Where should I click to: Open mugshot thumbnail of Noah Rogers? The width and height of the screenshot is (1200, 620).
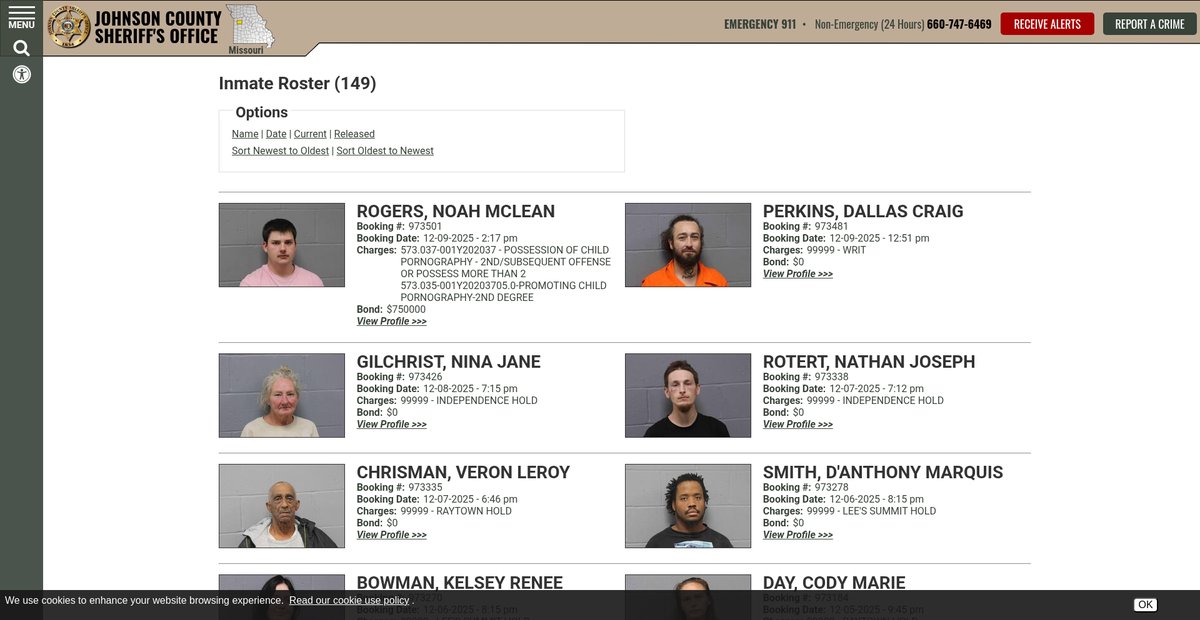[x=282, y=245]
